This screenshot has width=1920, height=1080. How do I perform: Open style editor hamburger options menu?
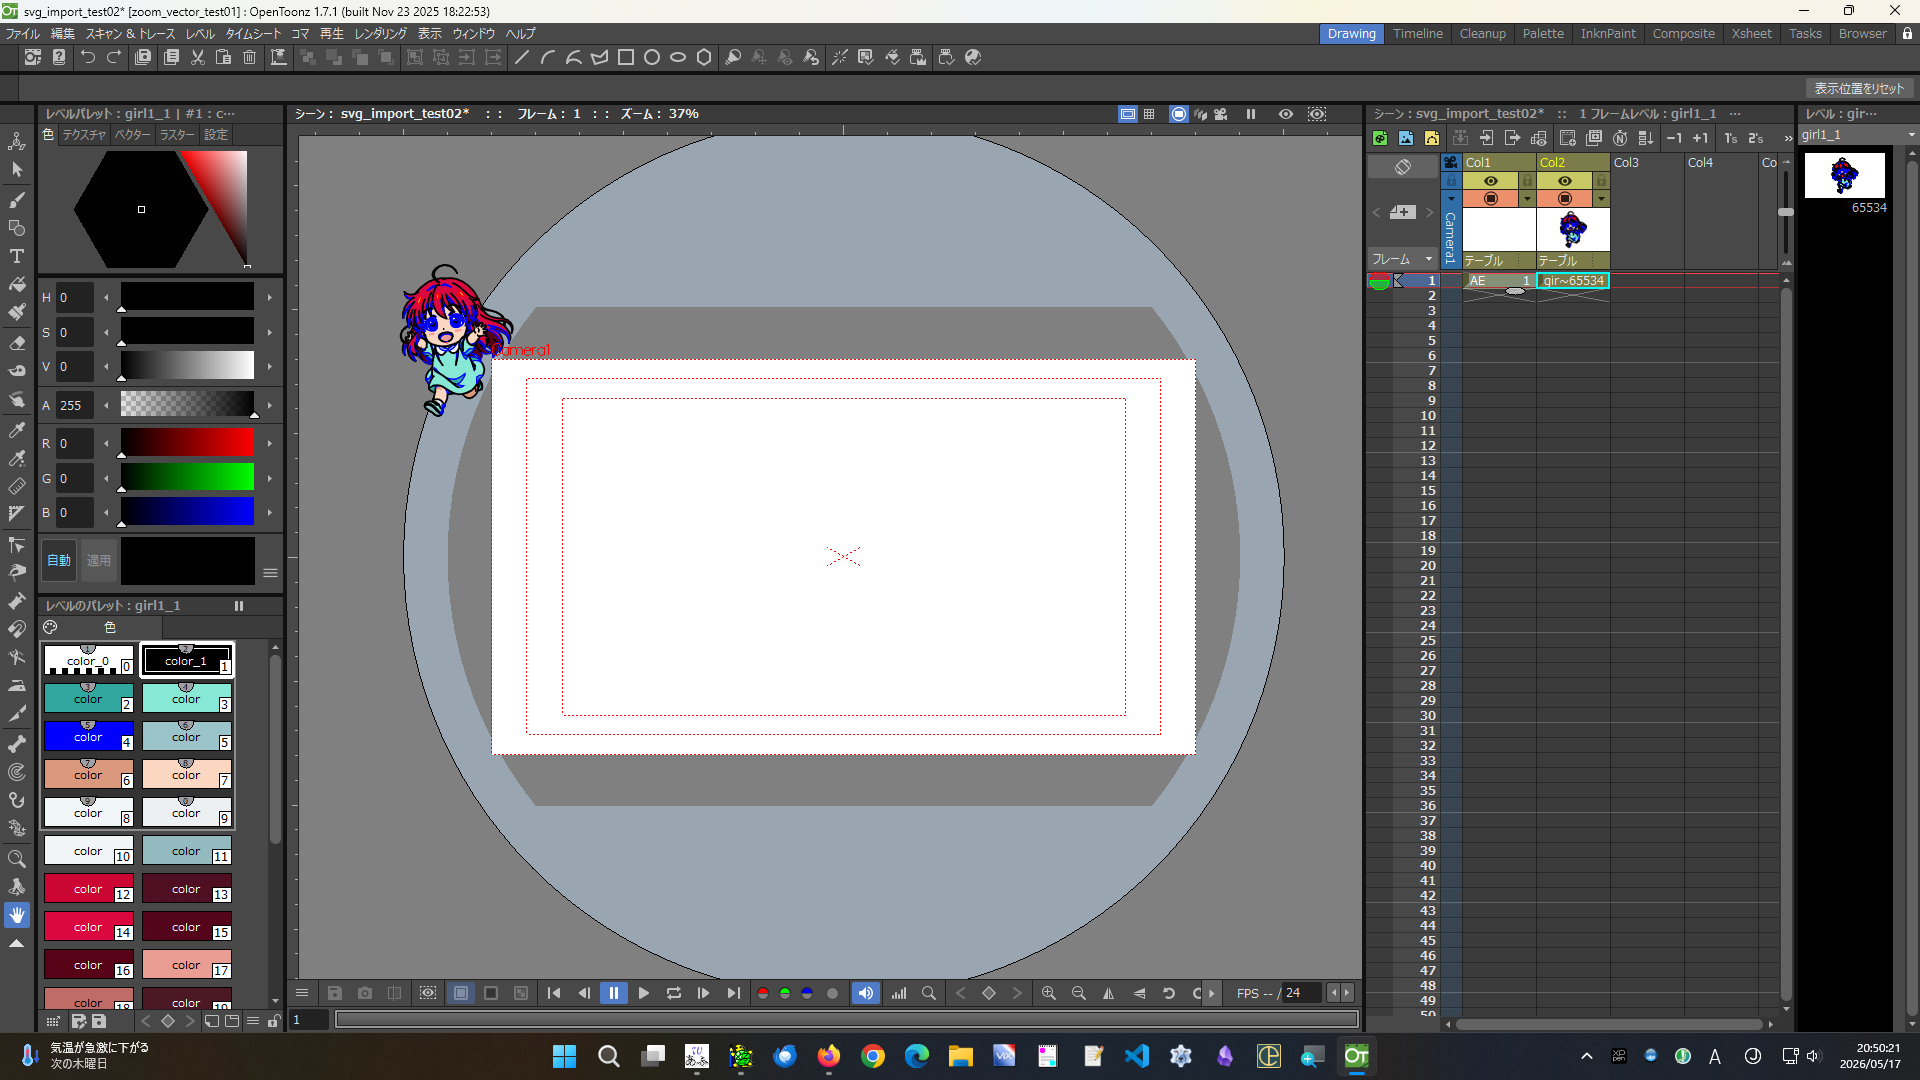[x=270, y=573]
